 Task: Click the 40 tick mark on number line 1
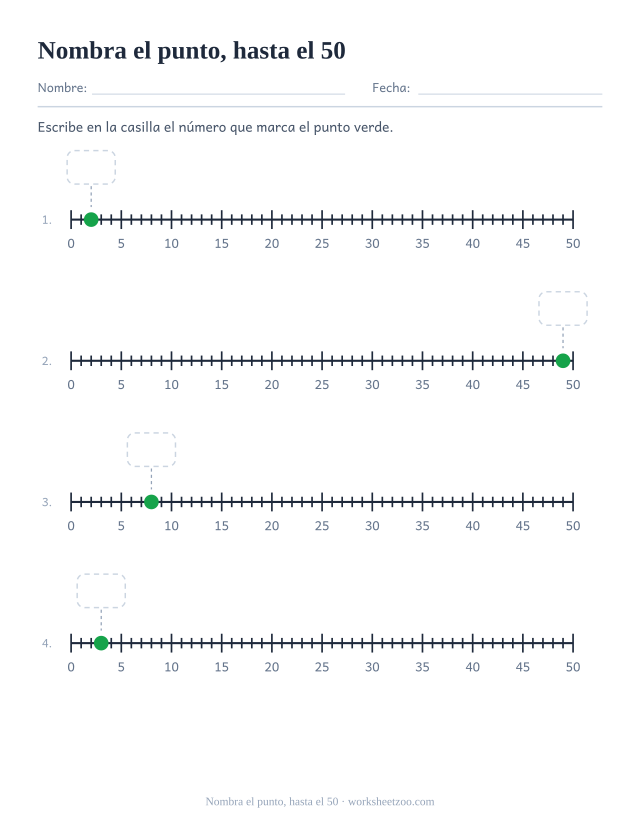[x=472, y=219]
